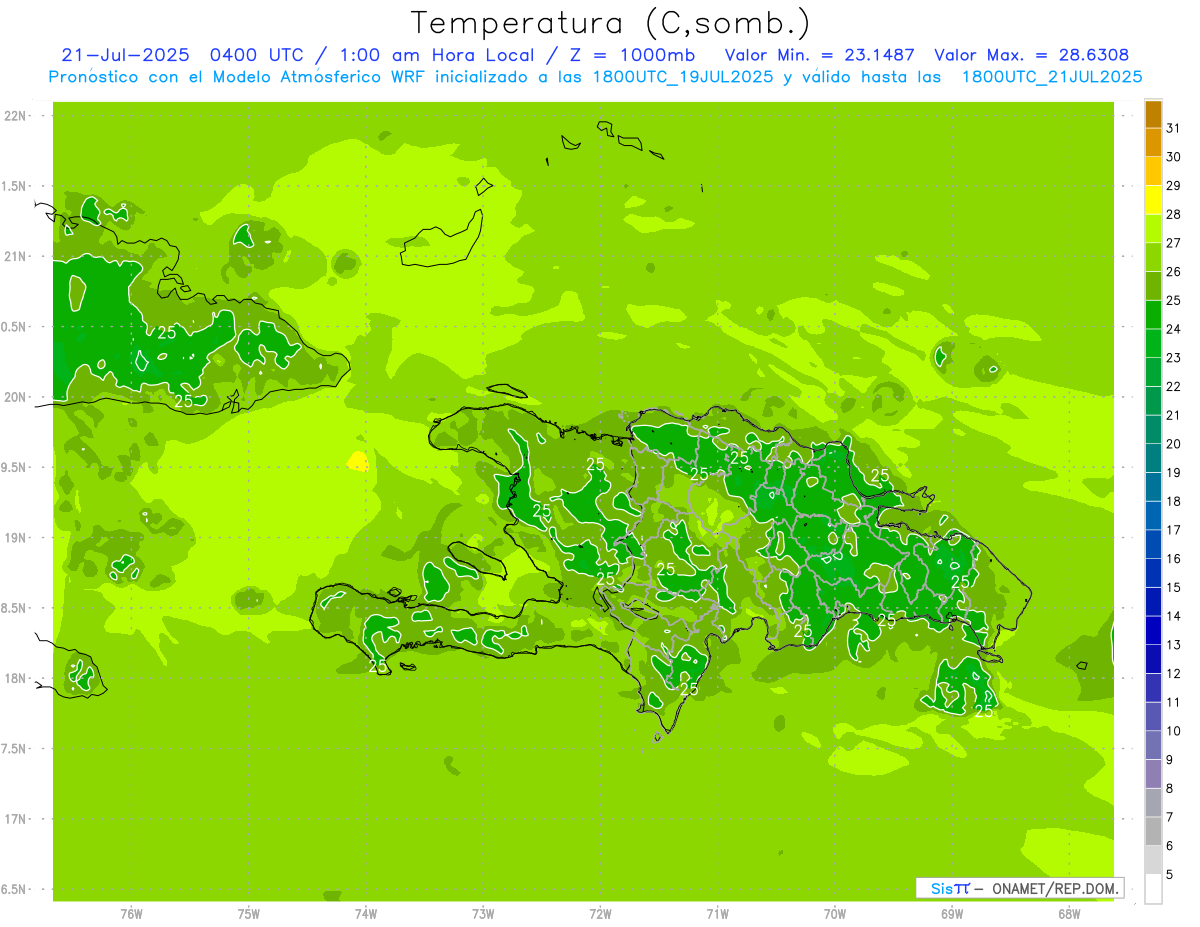Screen dimensions: 1200x927
Task: Click the '75W' longitude axis label
Action: 249,913
